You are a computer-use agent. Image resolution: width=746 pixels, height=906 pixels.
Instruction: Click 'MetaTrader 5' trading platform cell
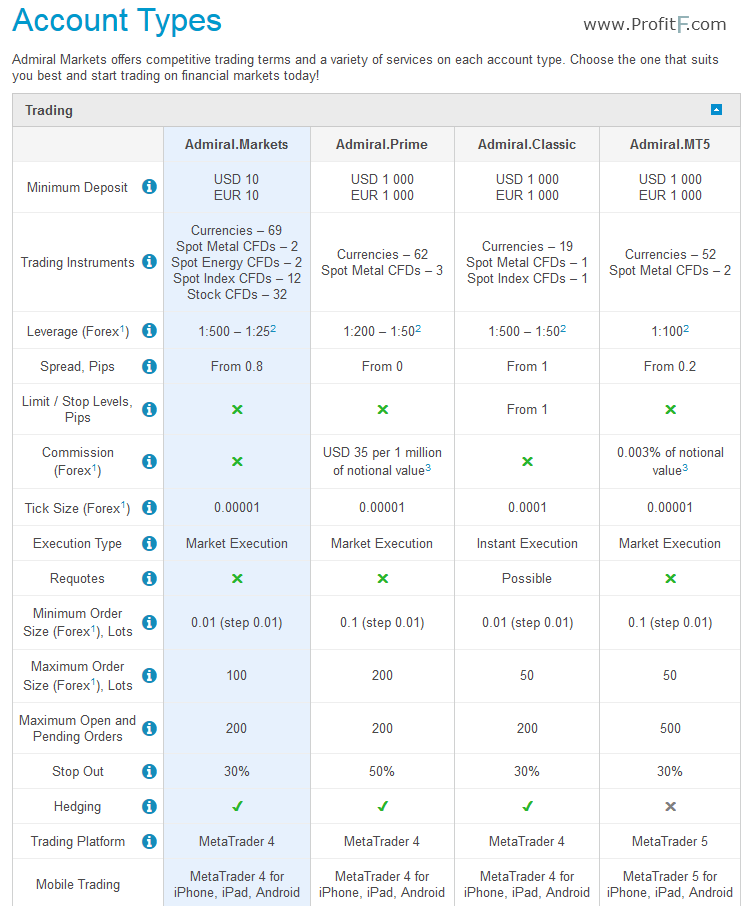[670, 841]
